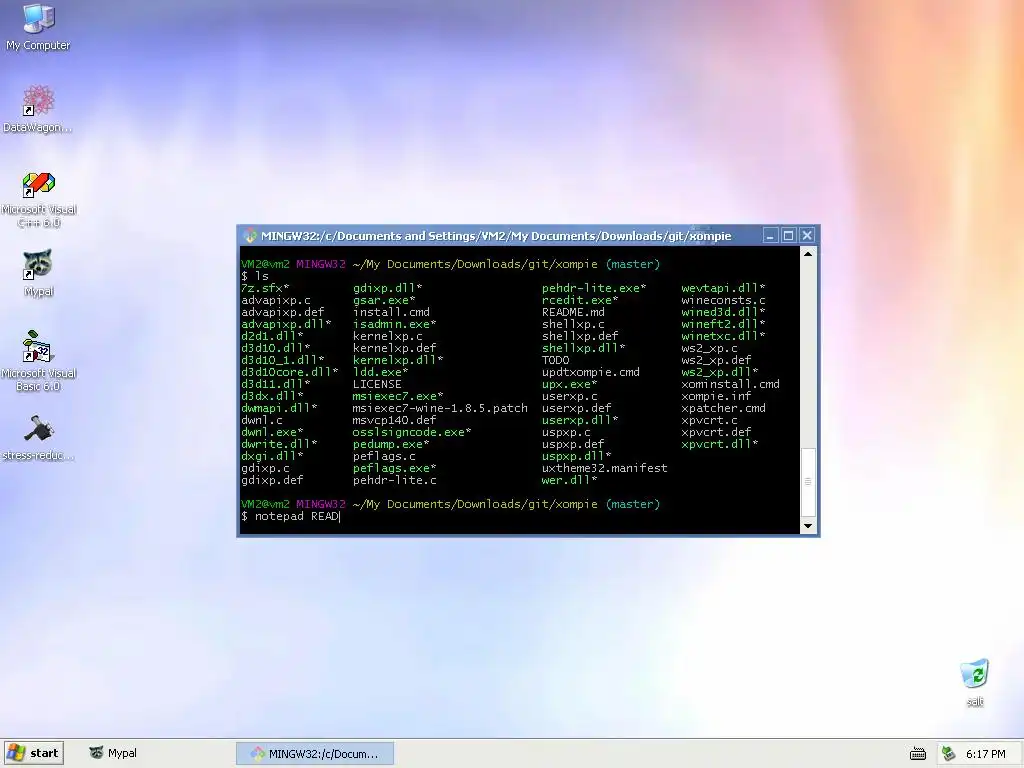Click on osslsigncode.exe* in the listing
Image resolution: width=1024 pixels, height=768 pixels.
(x=411, y=432)
